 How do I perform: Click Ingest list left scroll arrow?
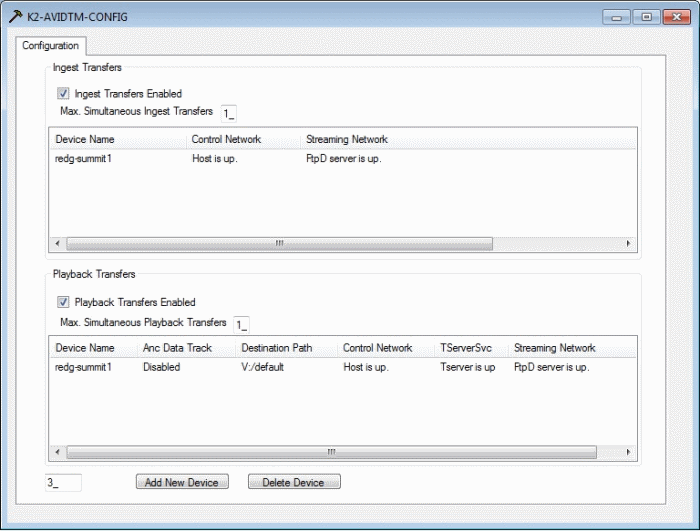pos(57,244)
